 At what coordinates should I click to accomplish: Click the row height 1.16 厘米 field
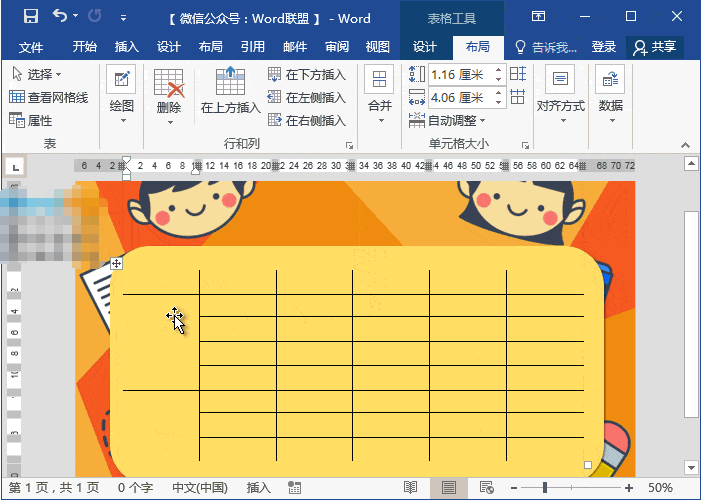[460, 75]
